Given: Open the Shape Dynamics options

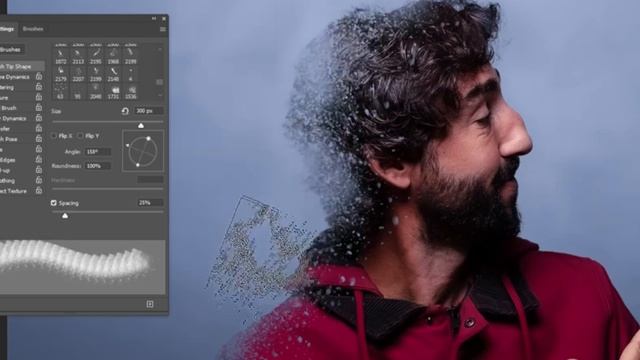Looking at the screenshot, I should click(x=16, y=77).
